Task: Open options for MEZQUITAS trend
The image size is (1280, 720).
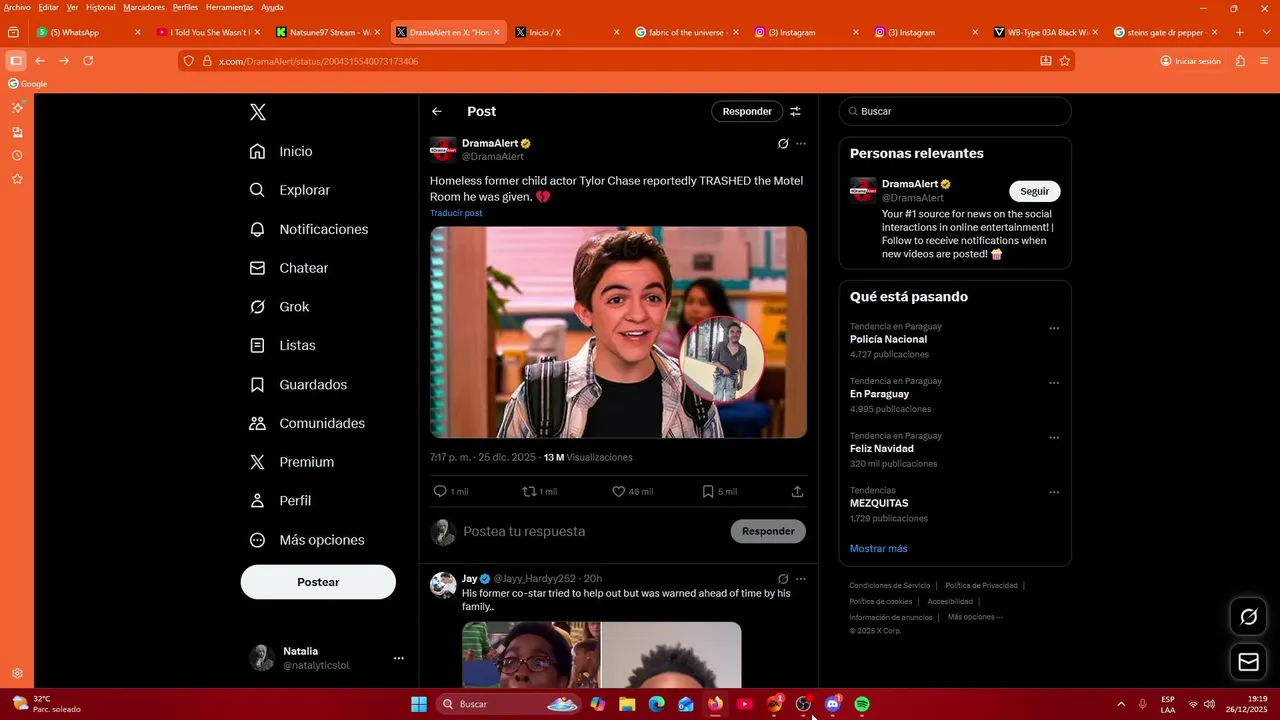Action: [1054, 492]
